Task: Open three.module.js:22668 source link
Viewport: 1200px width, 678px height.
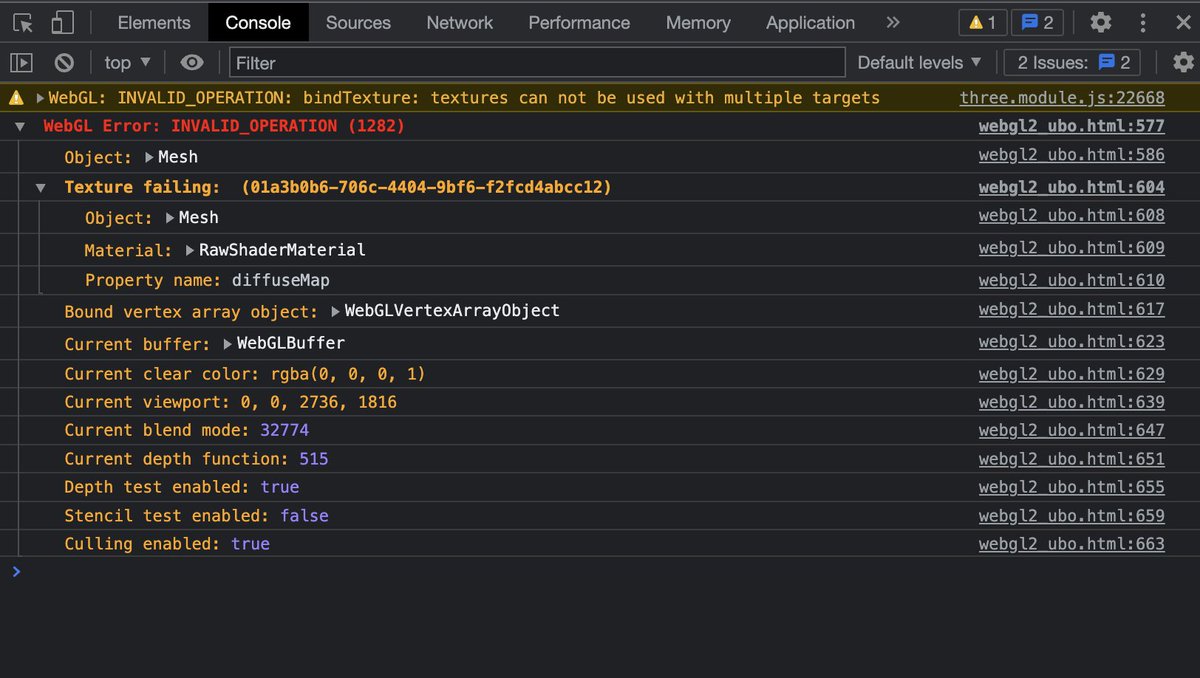Action: click(1062, 98)
